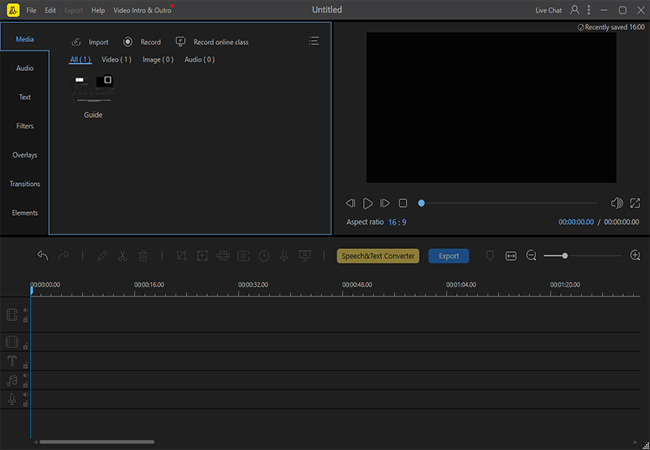
Task: Toggle lock on the main video track
Action: 26,321
